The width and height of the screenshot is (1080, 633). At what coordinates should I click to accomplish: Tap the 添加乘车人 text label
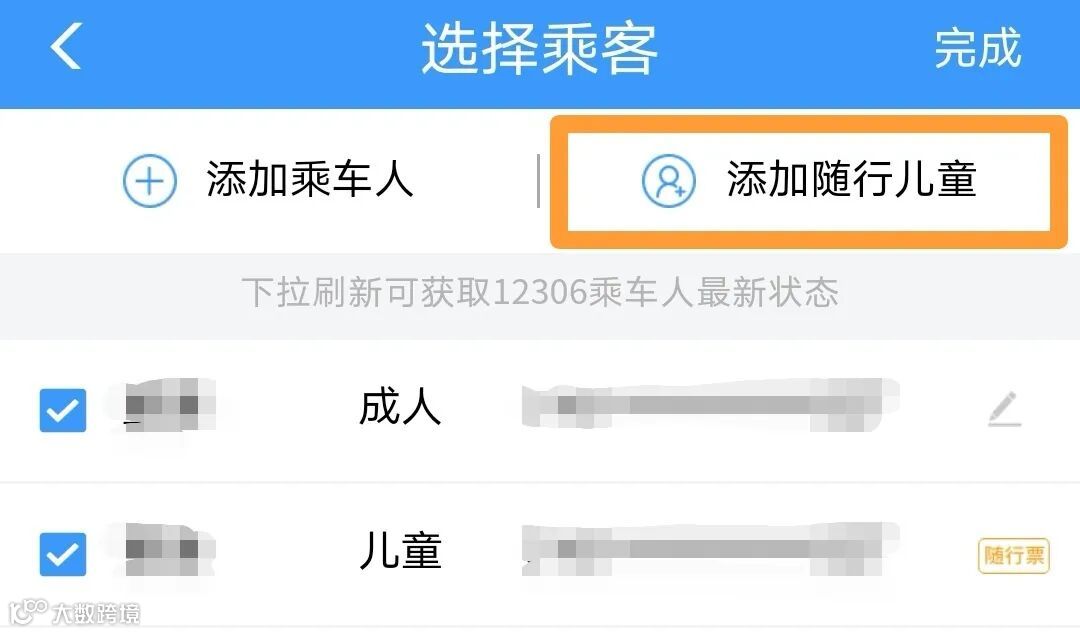click(x=309, y=179)
